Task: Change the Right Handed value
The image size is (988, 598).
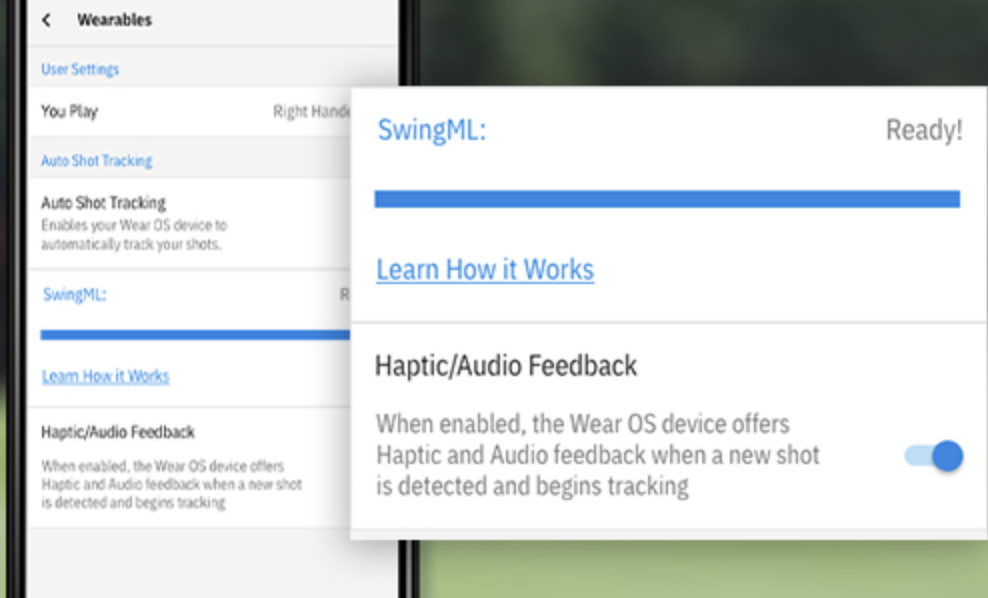Action: coord(311,112)
